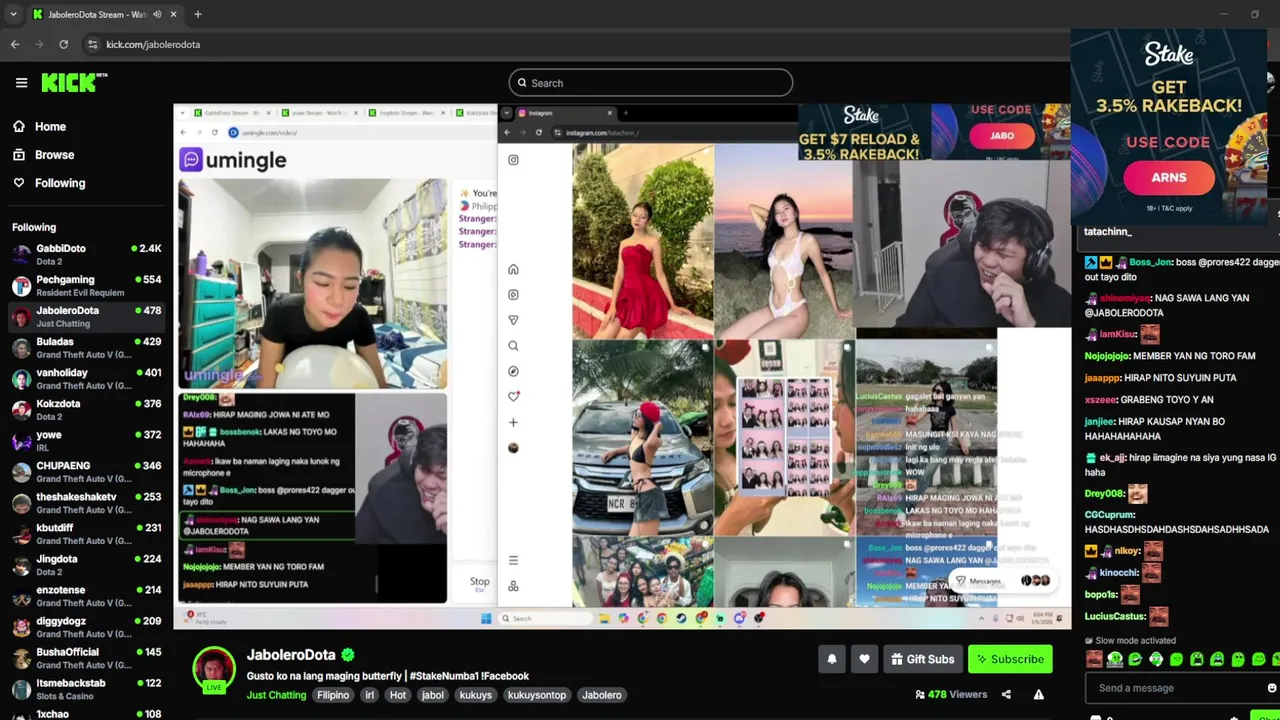Open Pechgaming channel in Following list
1280x720 pixels.
pos(86,285)
